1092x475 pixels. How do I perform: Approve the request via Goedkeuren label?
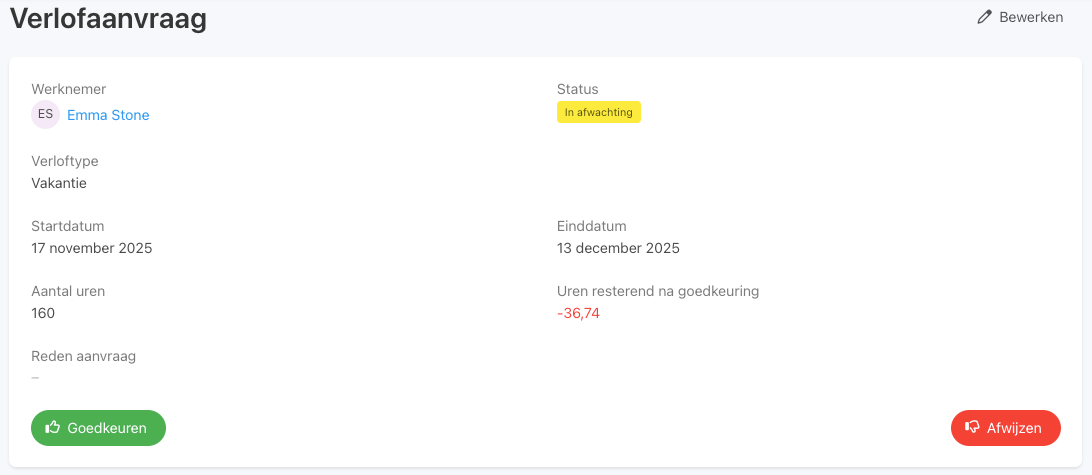pos(107,428)
